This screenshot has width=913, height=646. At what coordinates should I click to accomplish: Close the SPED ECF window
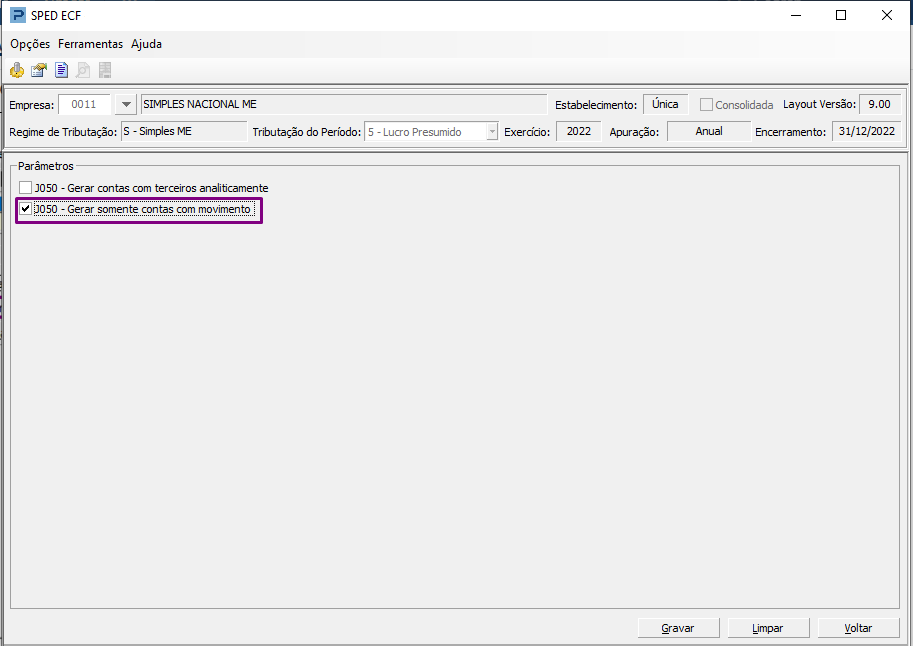click(x=887, y=15)
